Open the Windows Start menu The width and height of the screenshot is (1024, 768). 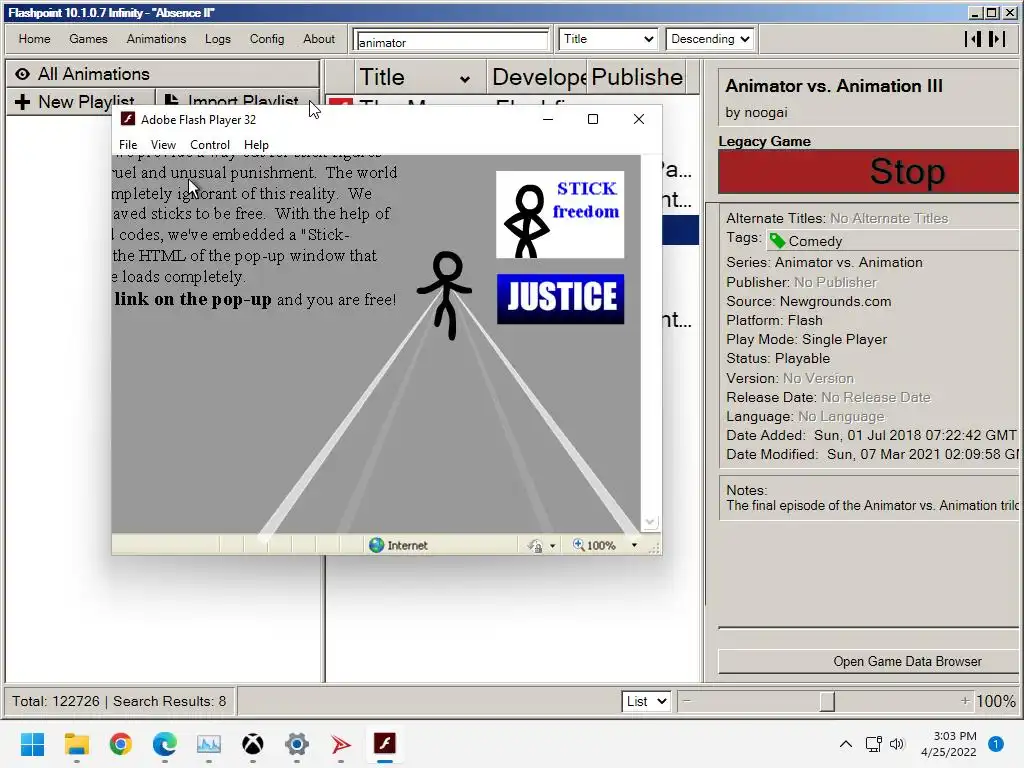[x=32, y=744]
